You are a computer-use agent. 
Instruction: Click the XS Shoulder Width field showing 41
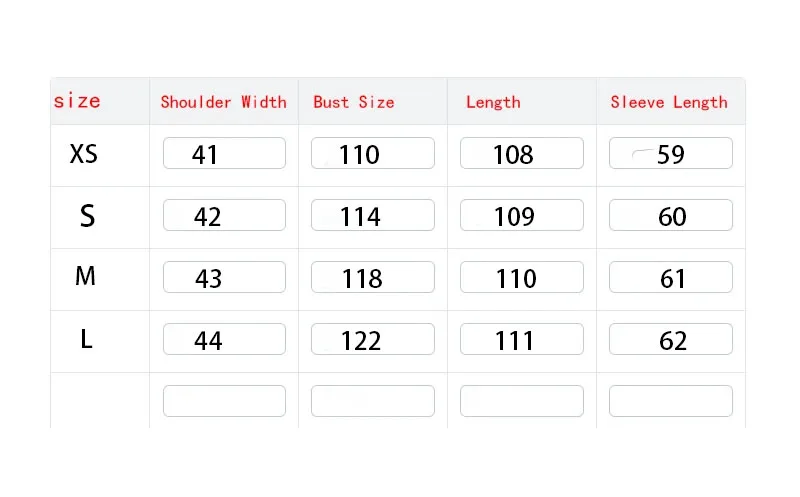point(224,153)
